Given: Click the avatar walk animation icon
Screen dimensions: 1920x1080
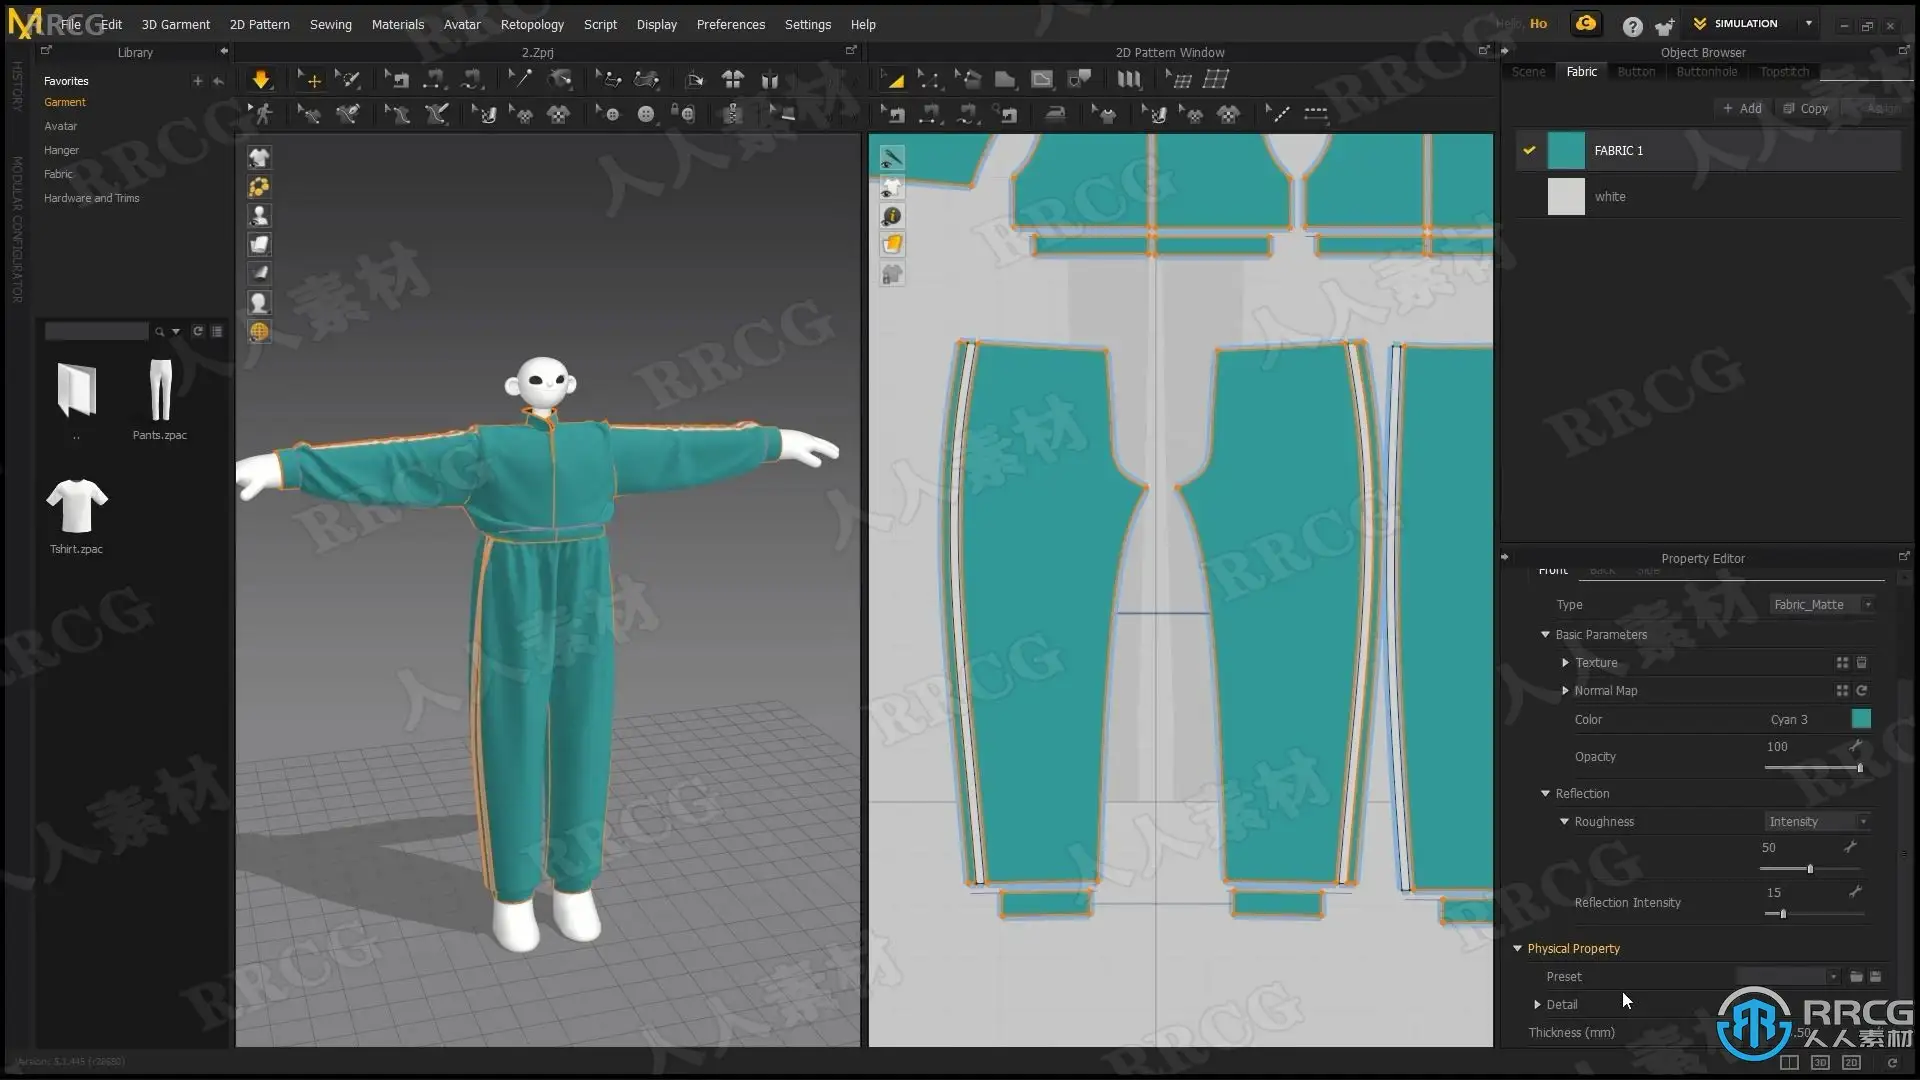Looking at the screenshot, I should (263, 114).
